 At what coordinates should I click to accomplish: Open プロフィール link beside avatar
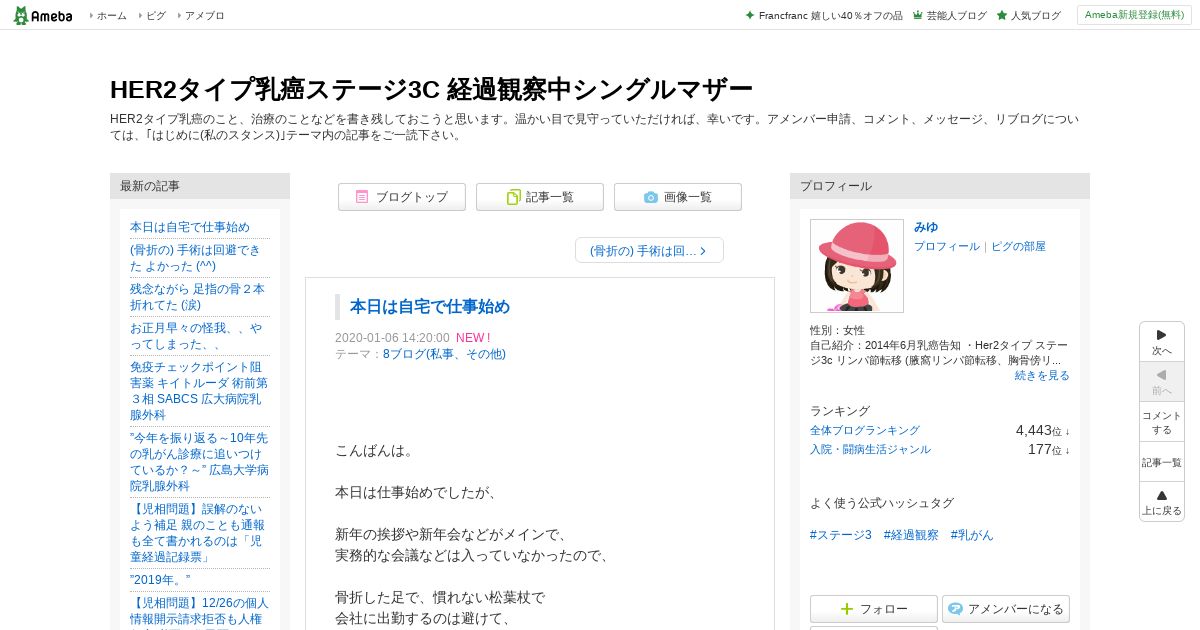pos(947,246)
